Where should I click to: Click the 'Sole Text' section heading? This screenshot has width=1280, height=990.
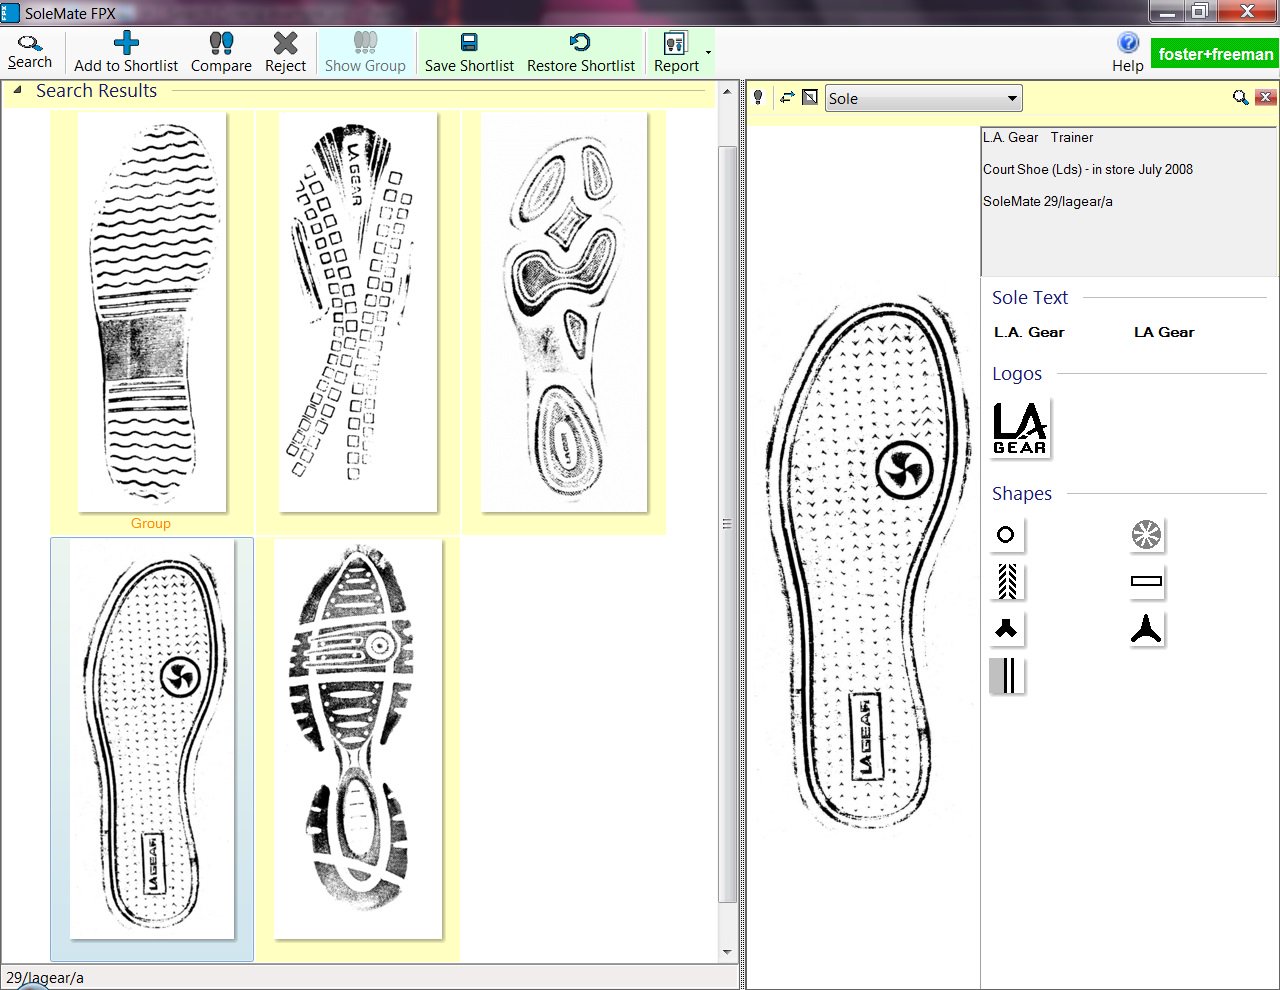[x=1030, y=297]
